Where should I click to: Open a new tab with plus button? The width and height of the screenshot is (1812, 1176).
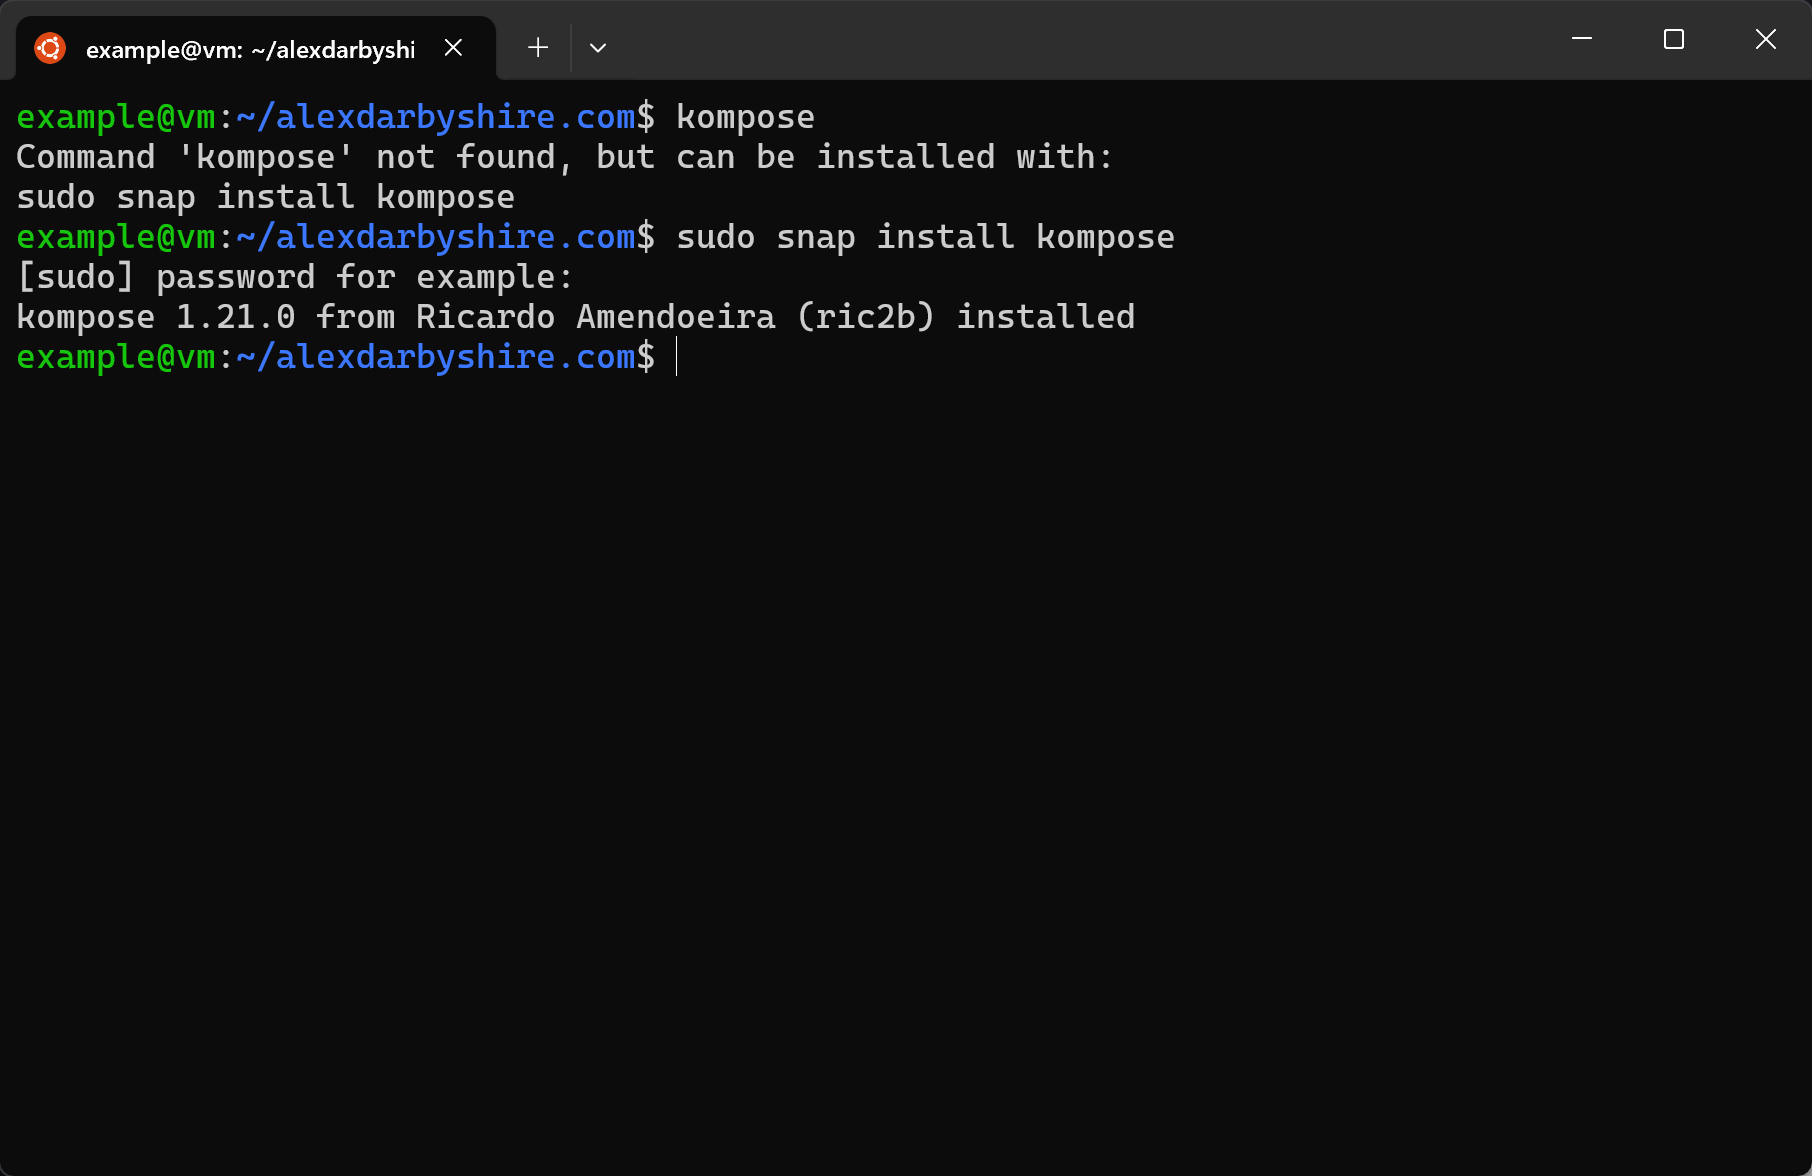(x=538, y=47)
